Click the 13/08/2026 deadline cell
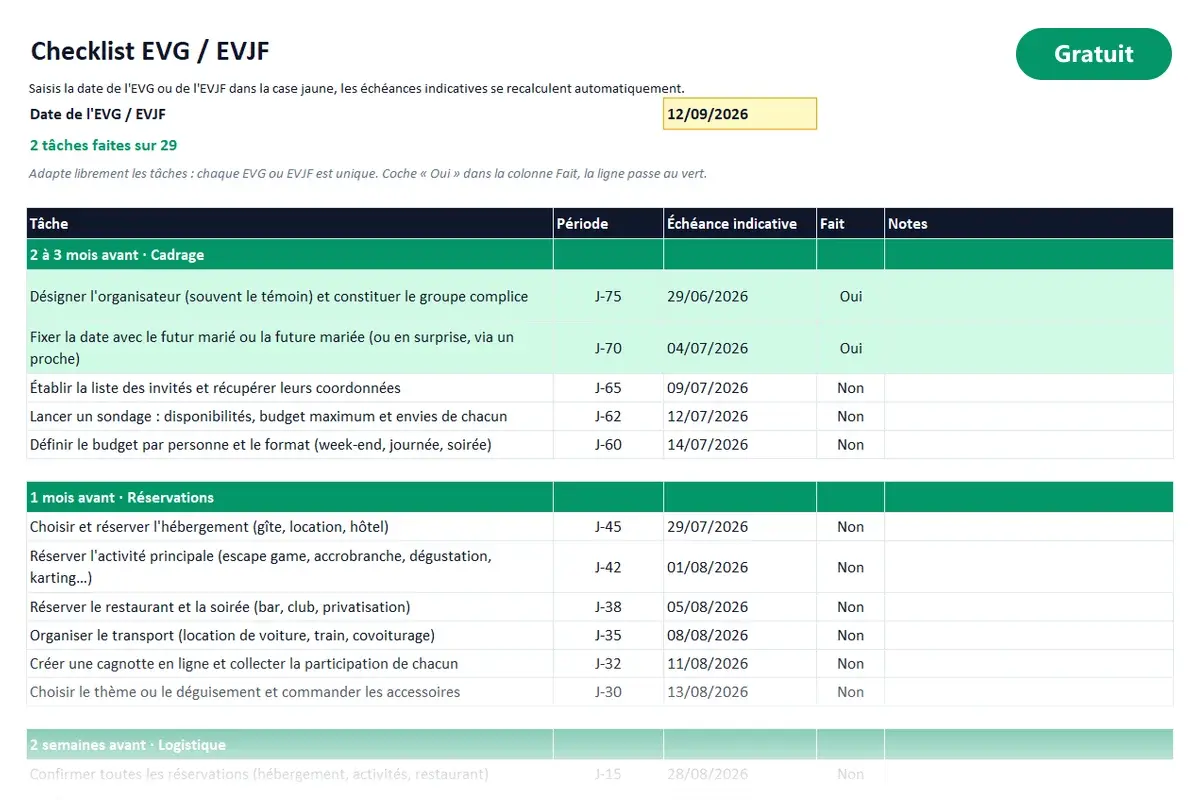The height and width of the screenshot is (800, 1200). [740, 692]
